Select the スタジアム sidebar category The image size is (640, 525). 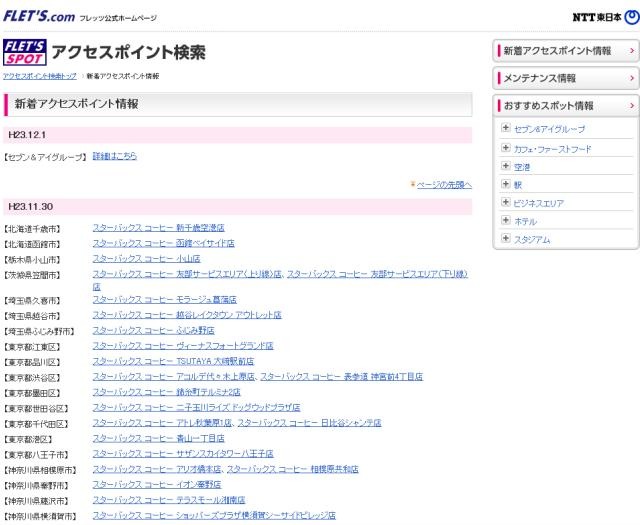click(532, 240)
